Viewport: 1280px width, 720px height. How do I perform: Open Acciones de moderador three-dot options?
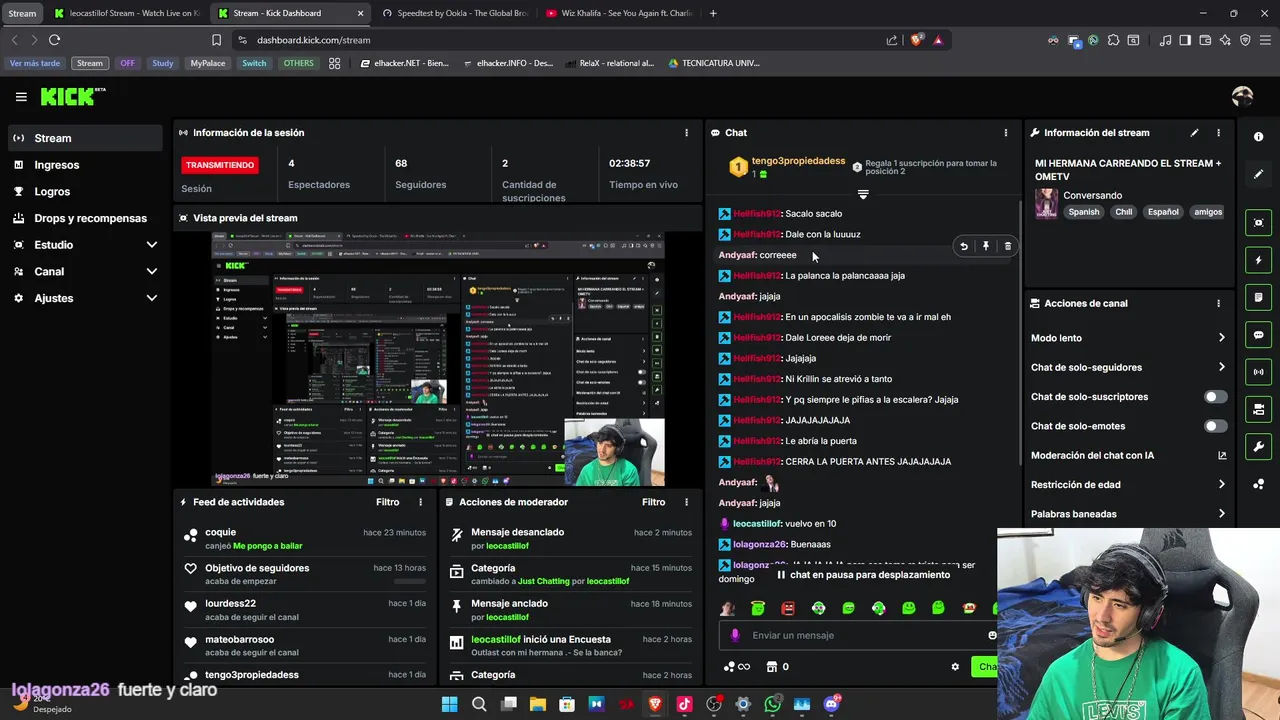tap(686, 502)
